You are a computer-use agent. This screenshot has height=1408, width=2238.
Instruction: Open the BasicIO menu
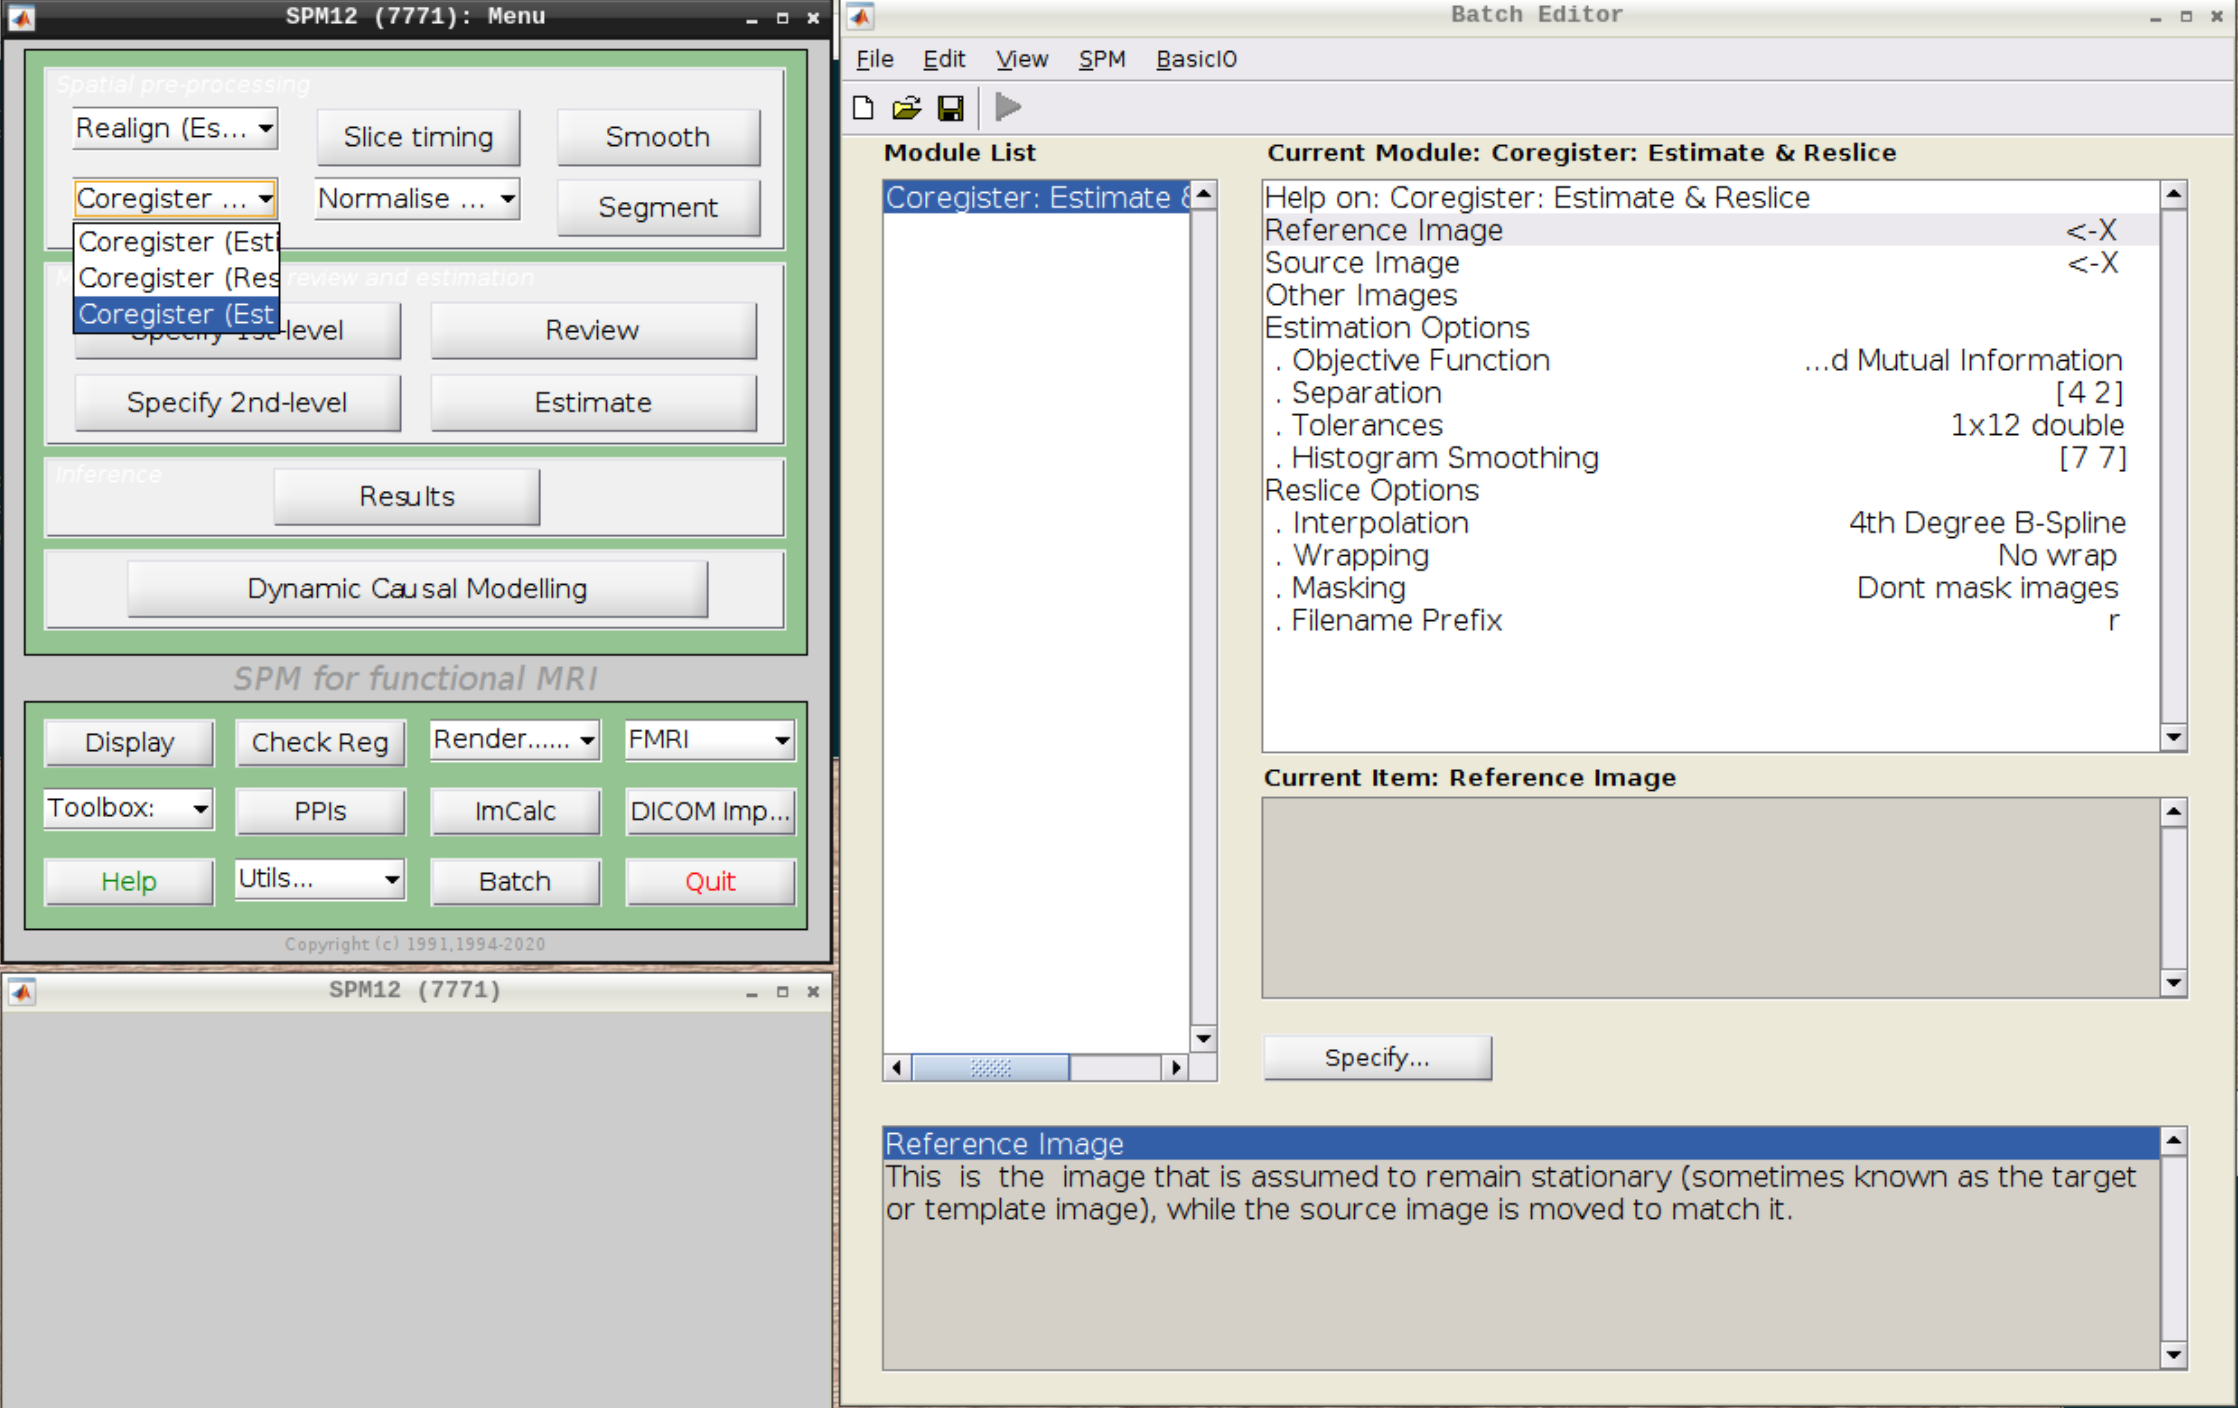pyautogui.click(x=1196, y=59)
